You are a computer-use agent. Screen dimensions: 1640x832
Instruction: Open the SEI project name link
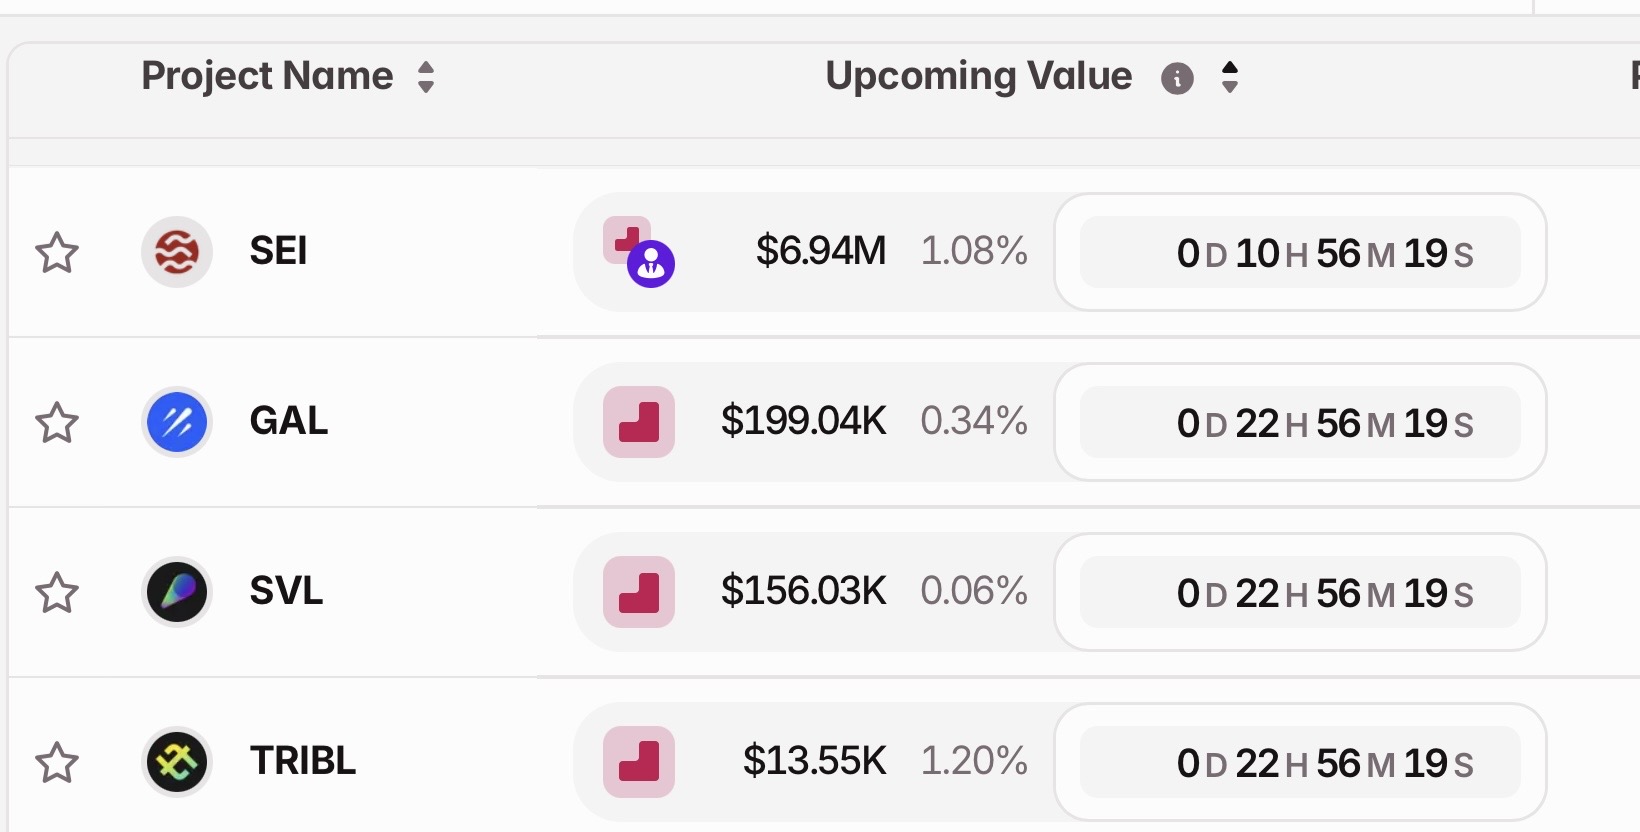[x=278, y=251]
